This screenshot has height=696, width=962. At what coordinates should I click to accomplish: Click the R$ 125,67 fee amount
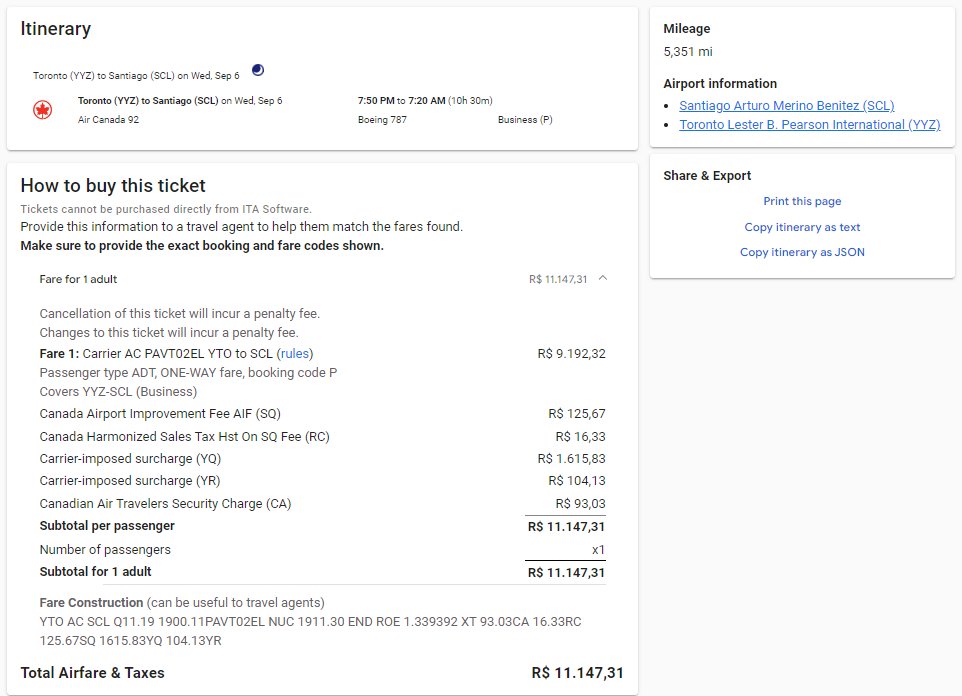click(x=577, y=414)
